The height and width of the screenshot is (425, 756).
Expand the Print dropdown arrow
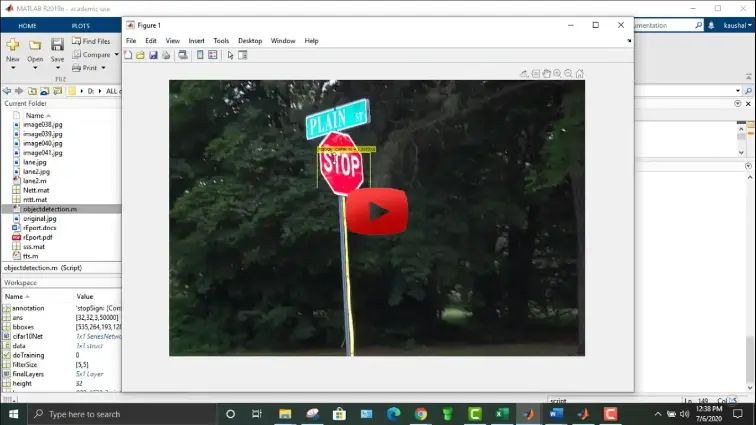tap(103, 68)
